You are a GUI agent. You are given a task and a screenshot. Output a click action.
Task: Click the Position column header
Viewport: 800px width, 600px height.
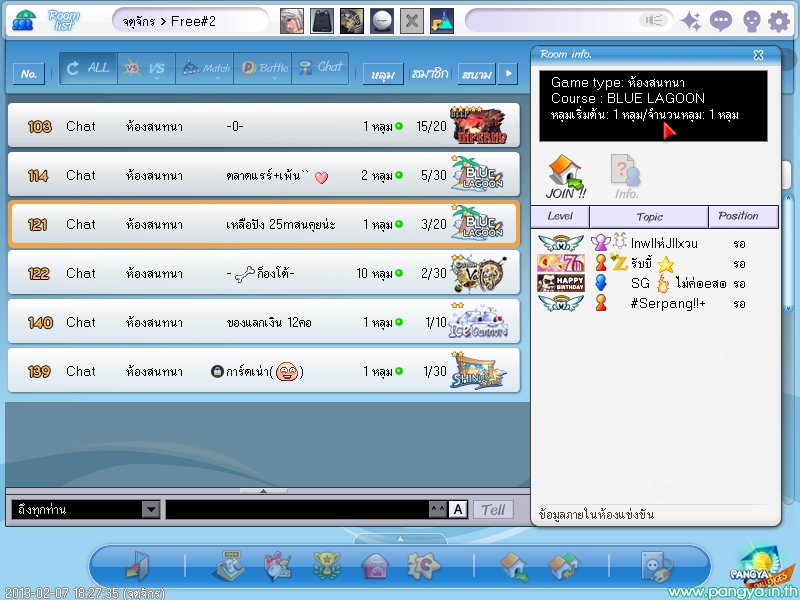[743, 216]
